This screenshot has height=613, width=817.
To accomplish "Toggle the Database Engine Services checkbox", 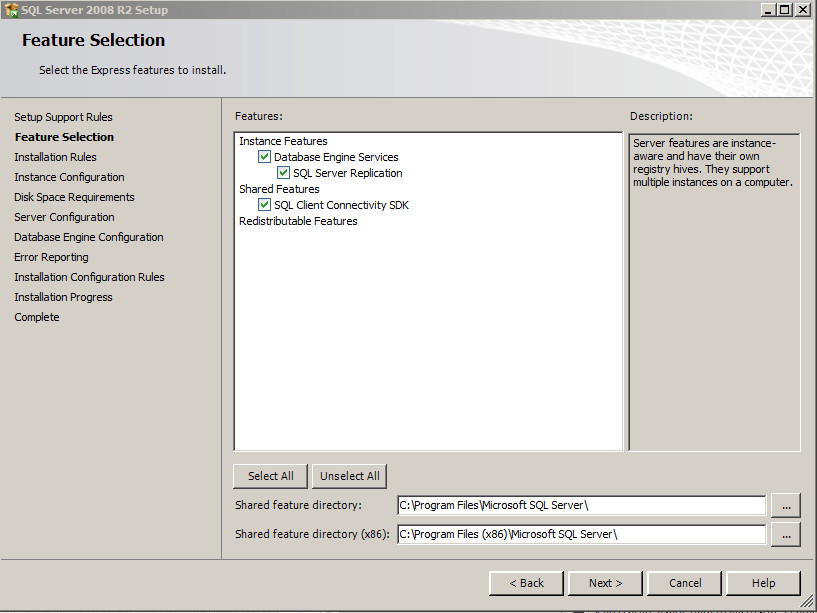I will (264, 157).
